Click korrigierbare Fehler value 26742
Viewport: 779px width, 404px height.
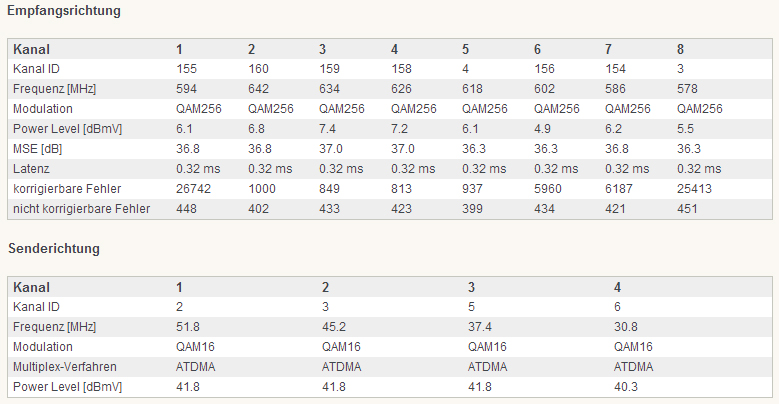(193, 189)
